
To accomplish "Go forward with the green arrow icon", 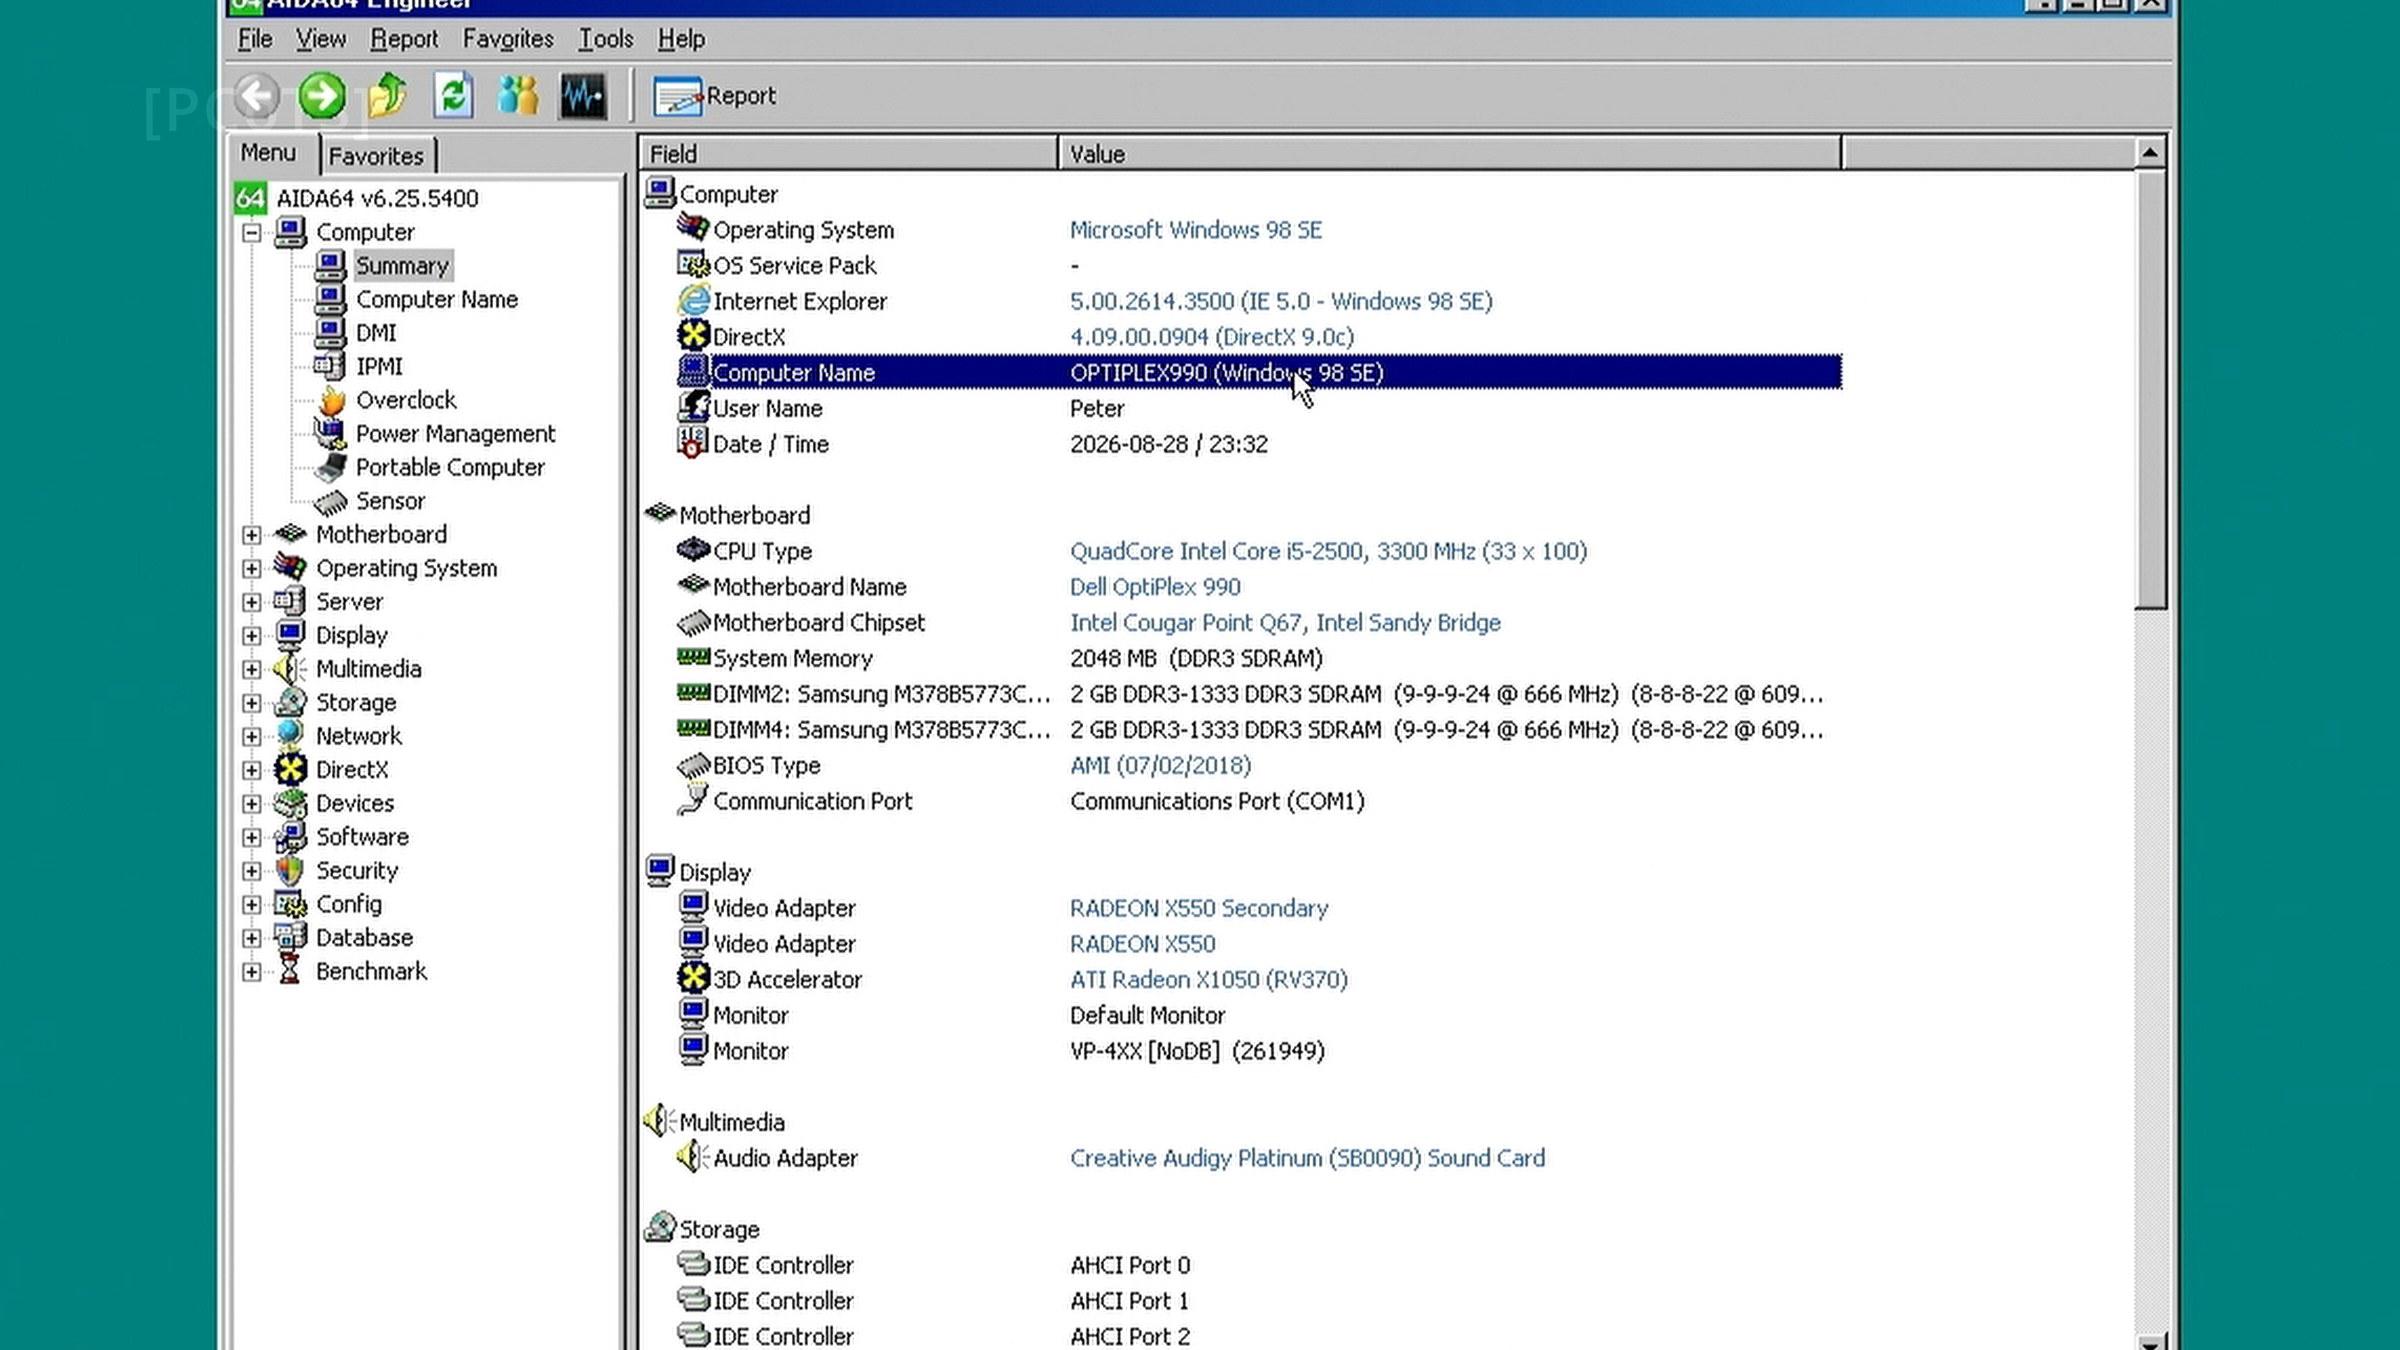I will click(322, 96).
